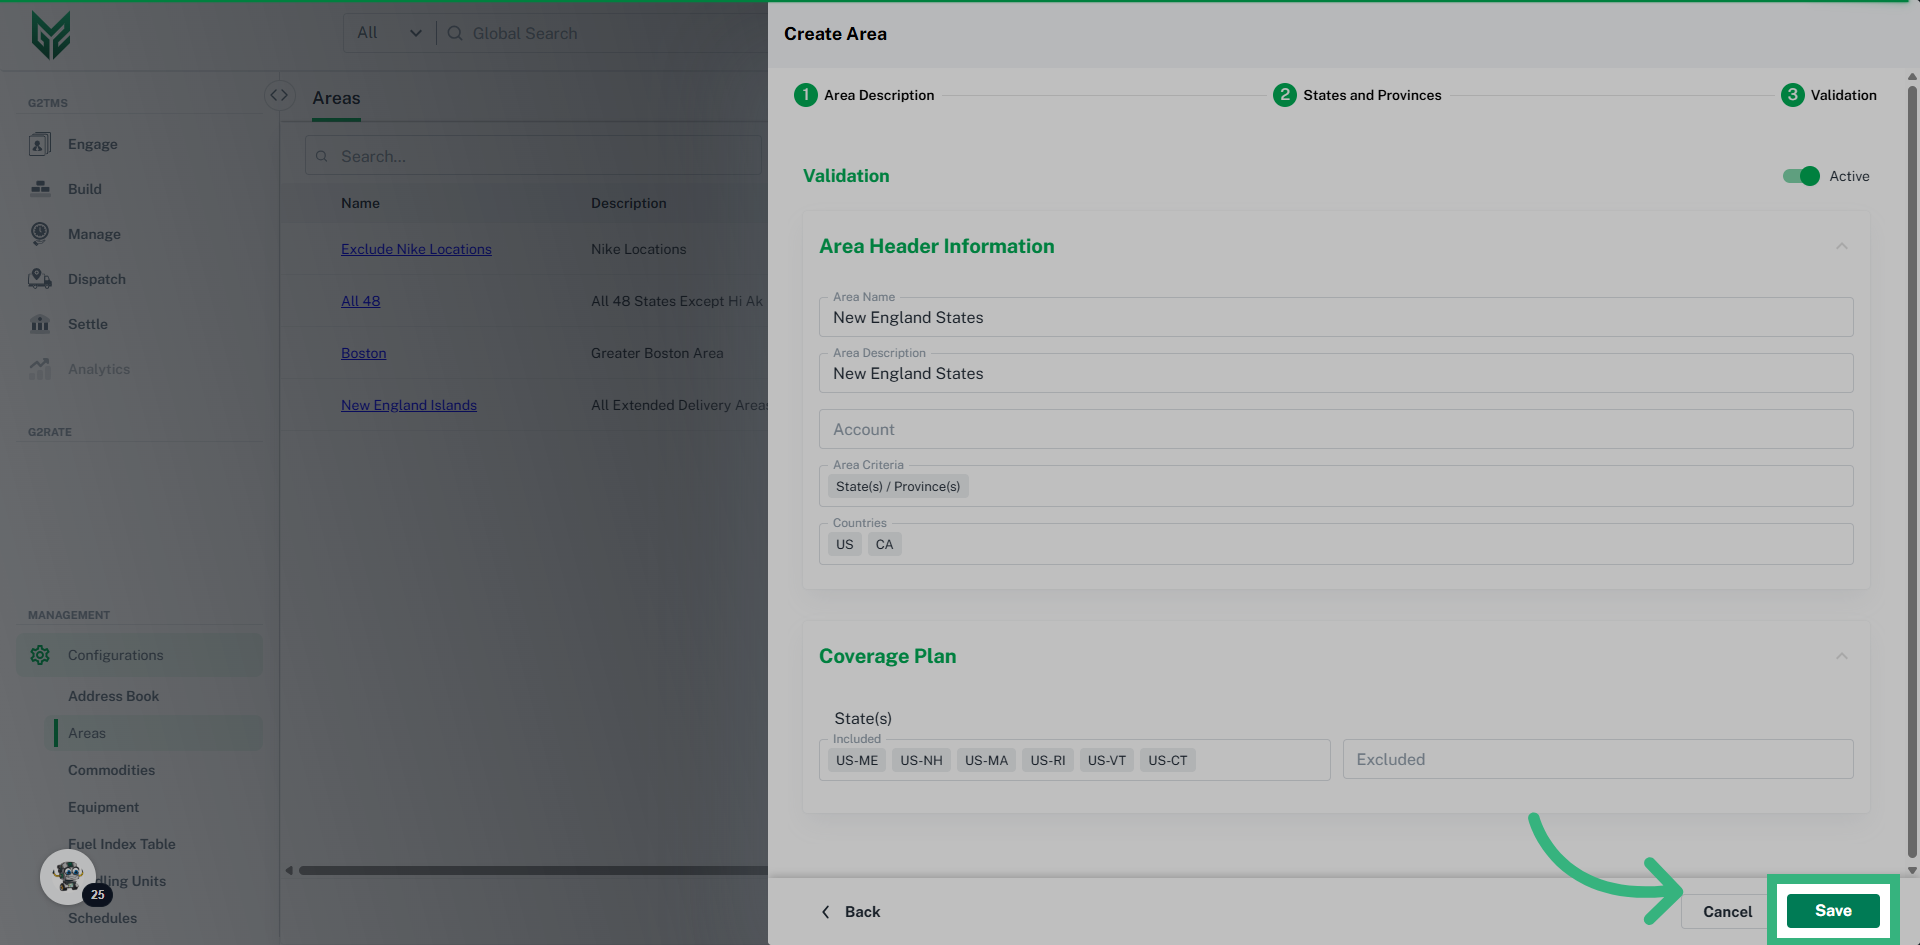Open Address Book in Configurations menu

pyautogui.click(x=113, y=696)
